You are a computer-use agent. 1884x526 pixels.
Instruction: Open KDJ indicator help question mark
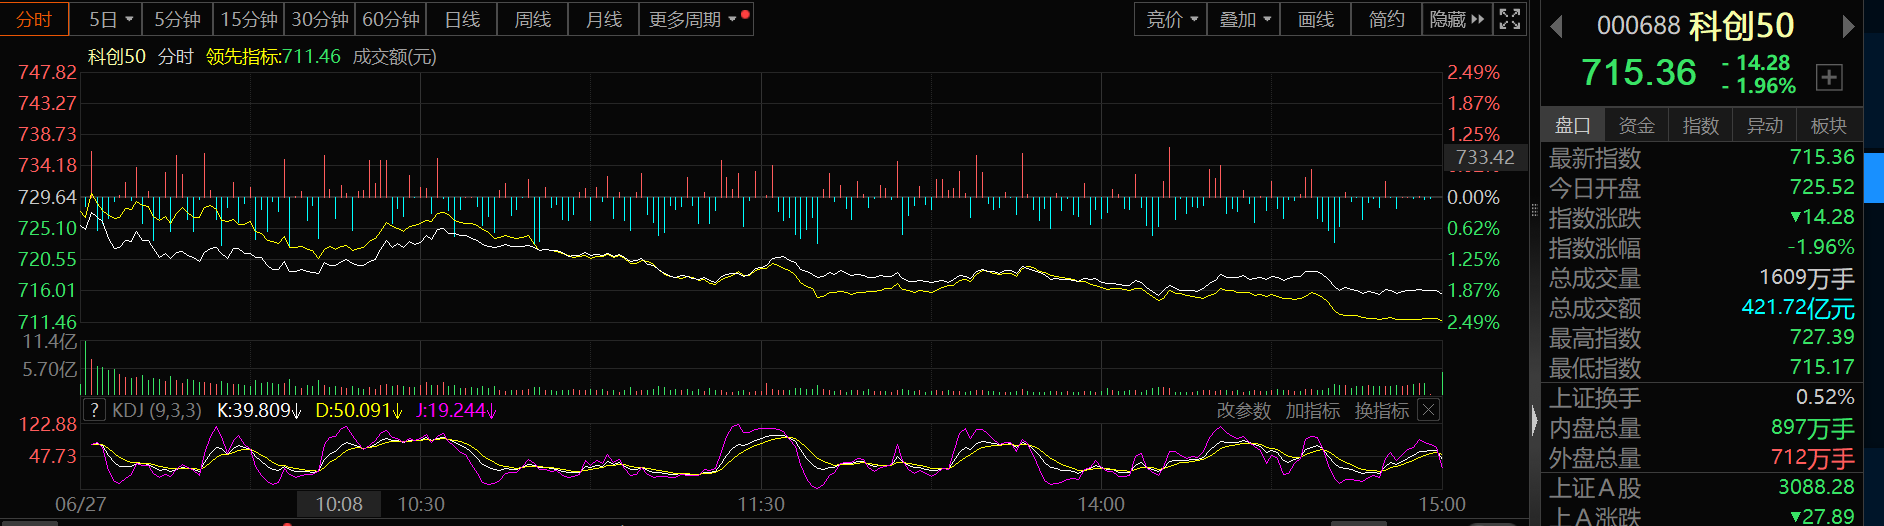(94, 410)
